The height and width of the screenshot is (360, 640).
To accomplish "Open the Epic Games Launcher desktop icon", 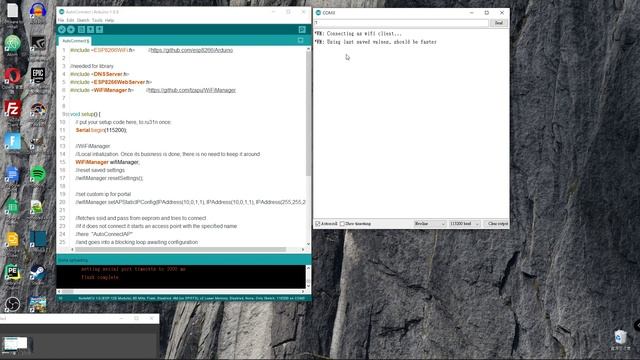I will click(38, 76).
